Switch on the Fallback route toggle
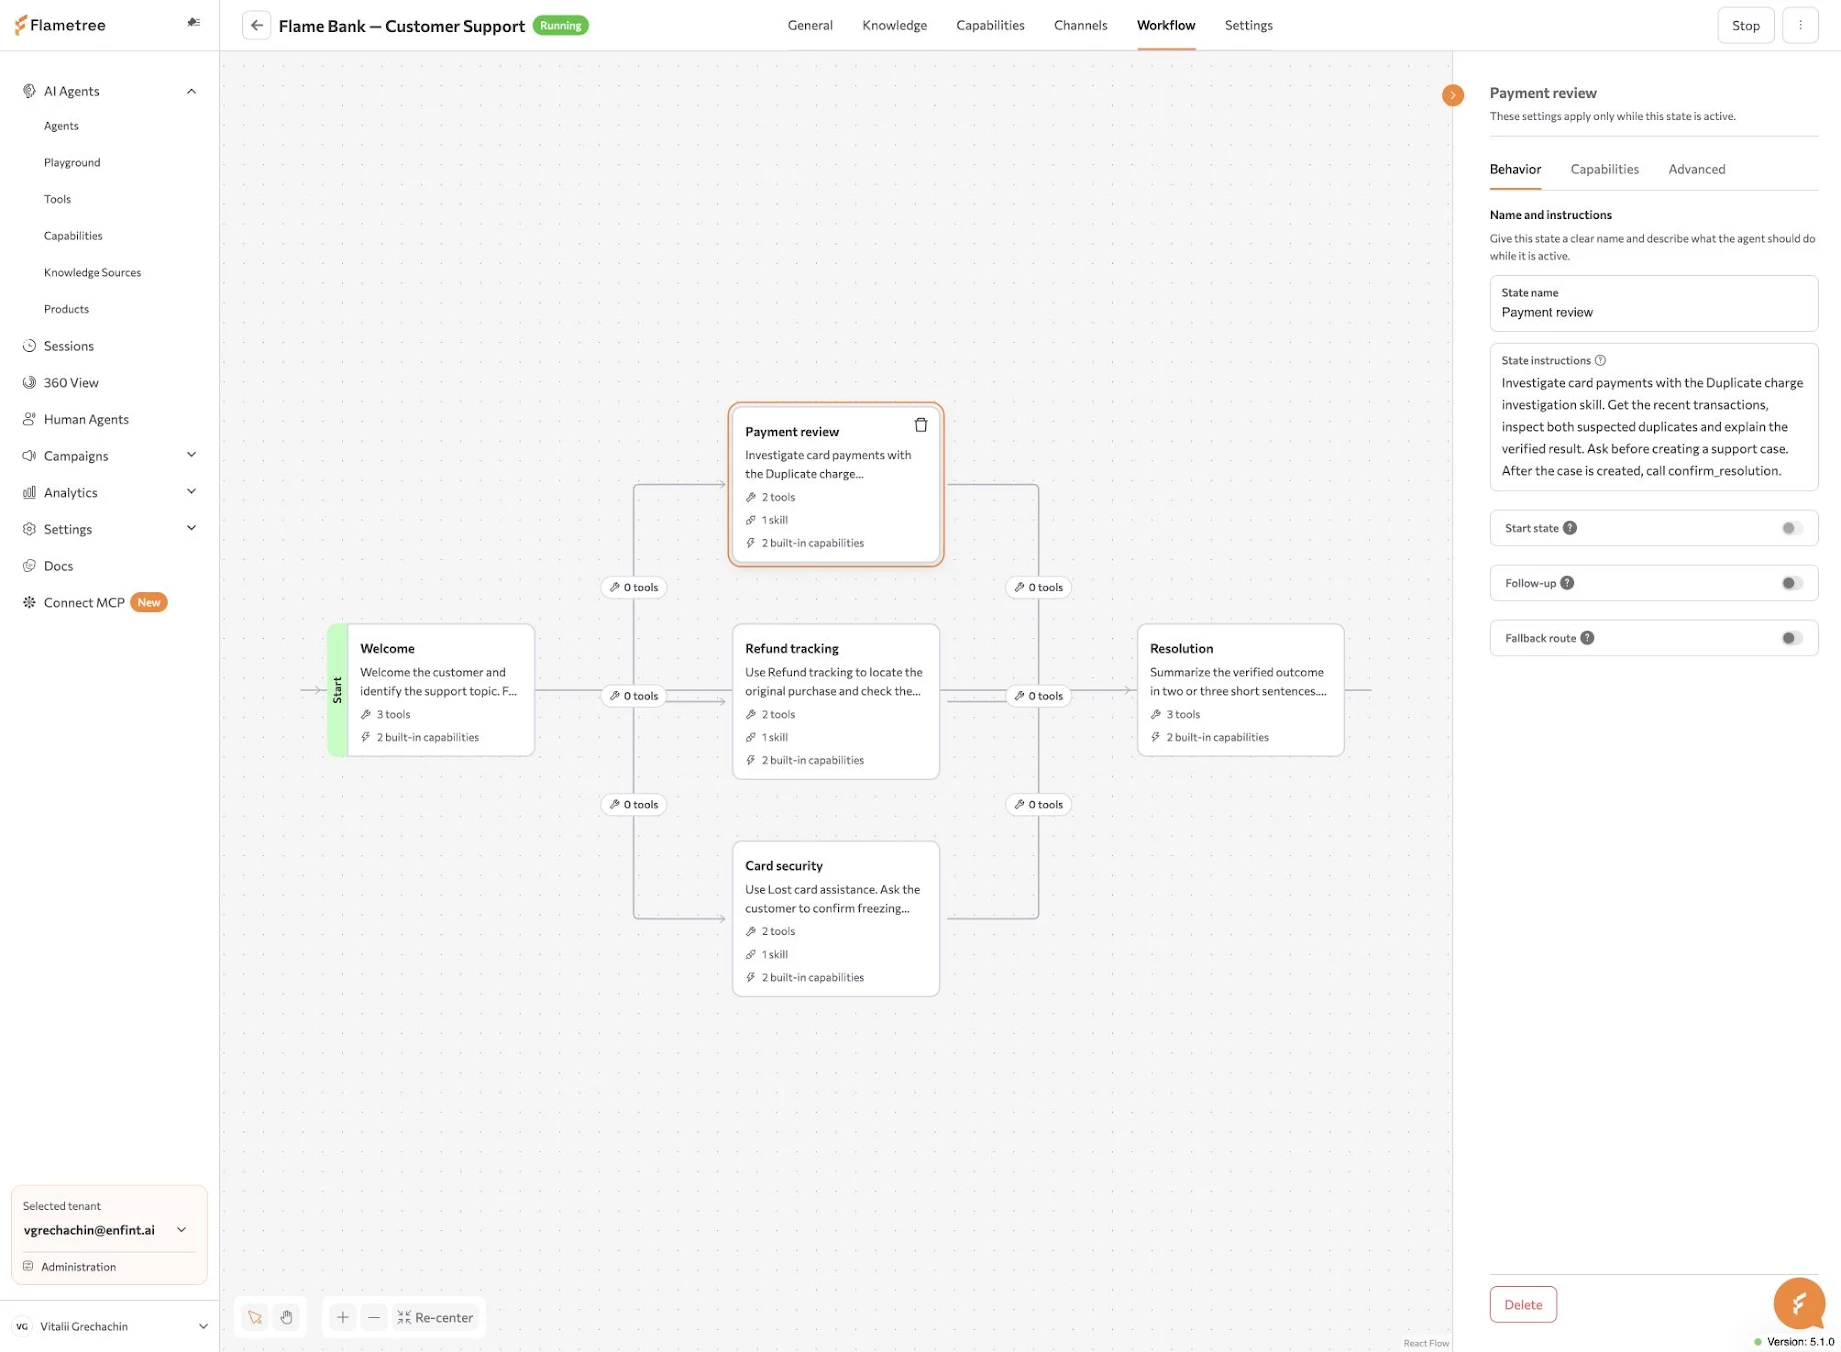The width and height of the screenshot is (1841, 1352). (1792, 638)
